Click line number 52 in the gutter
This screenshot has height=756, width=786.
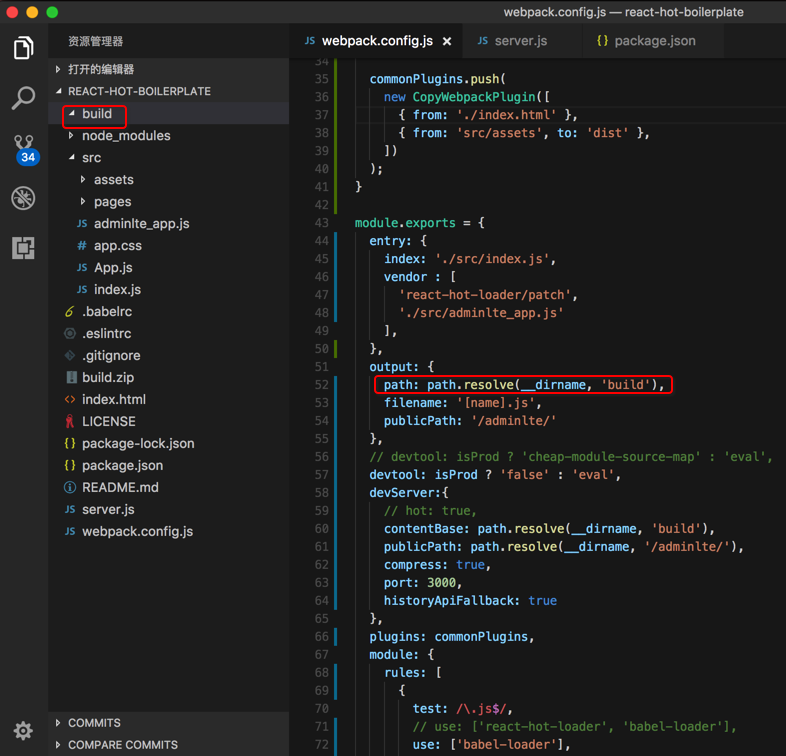click(x=320, y=385)
